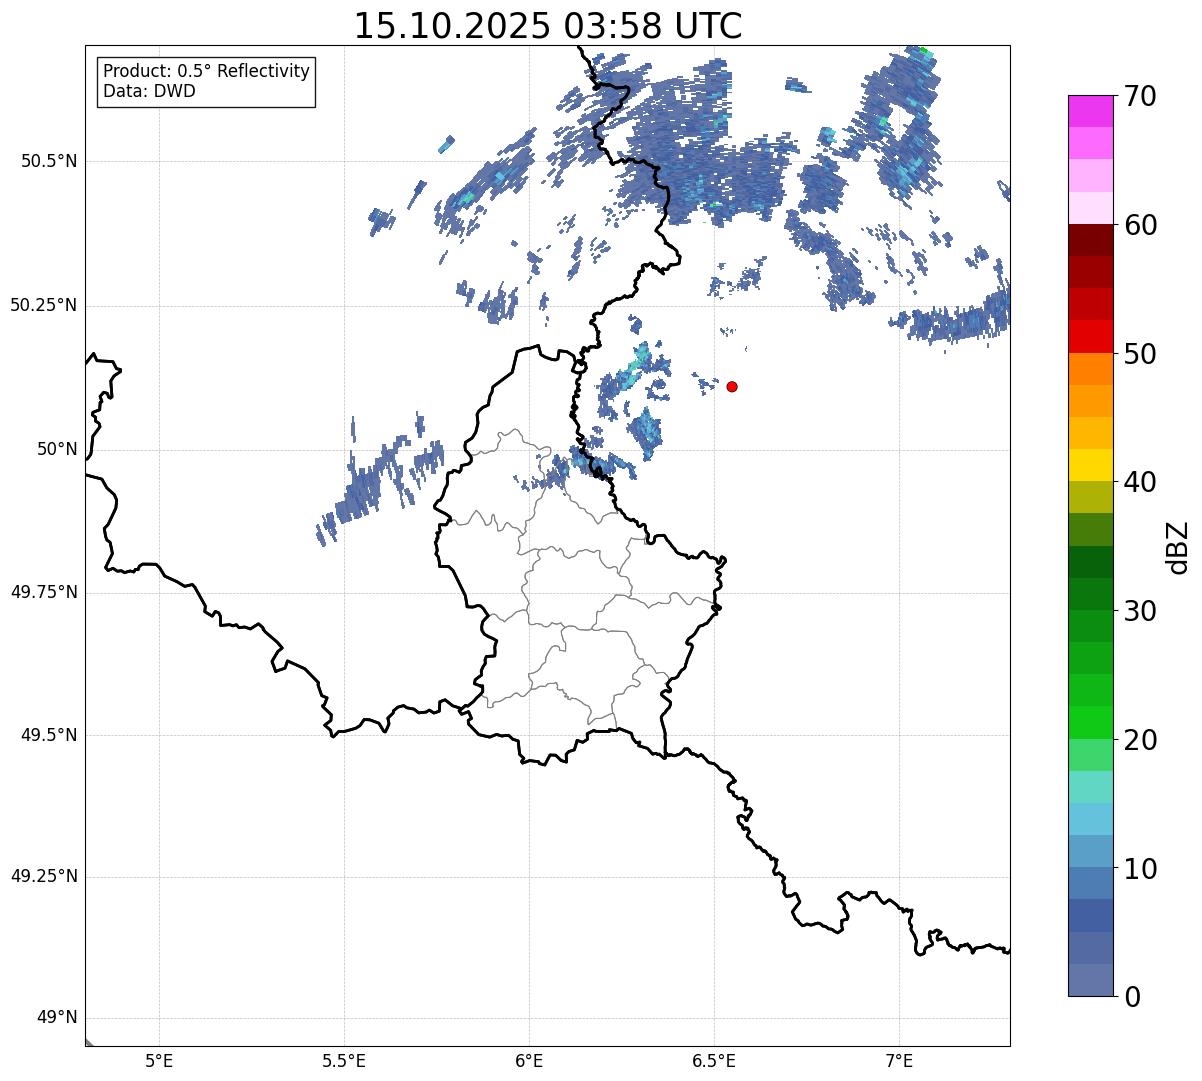Click the colorbar 50 tick label
Image resolution: width=1202 pixels, height=1081 pixels.
click(1139, 354)
